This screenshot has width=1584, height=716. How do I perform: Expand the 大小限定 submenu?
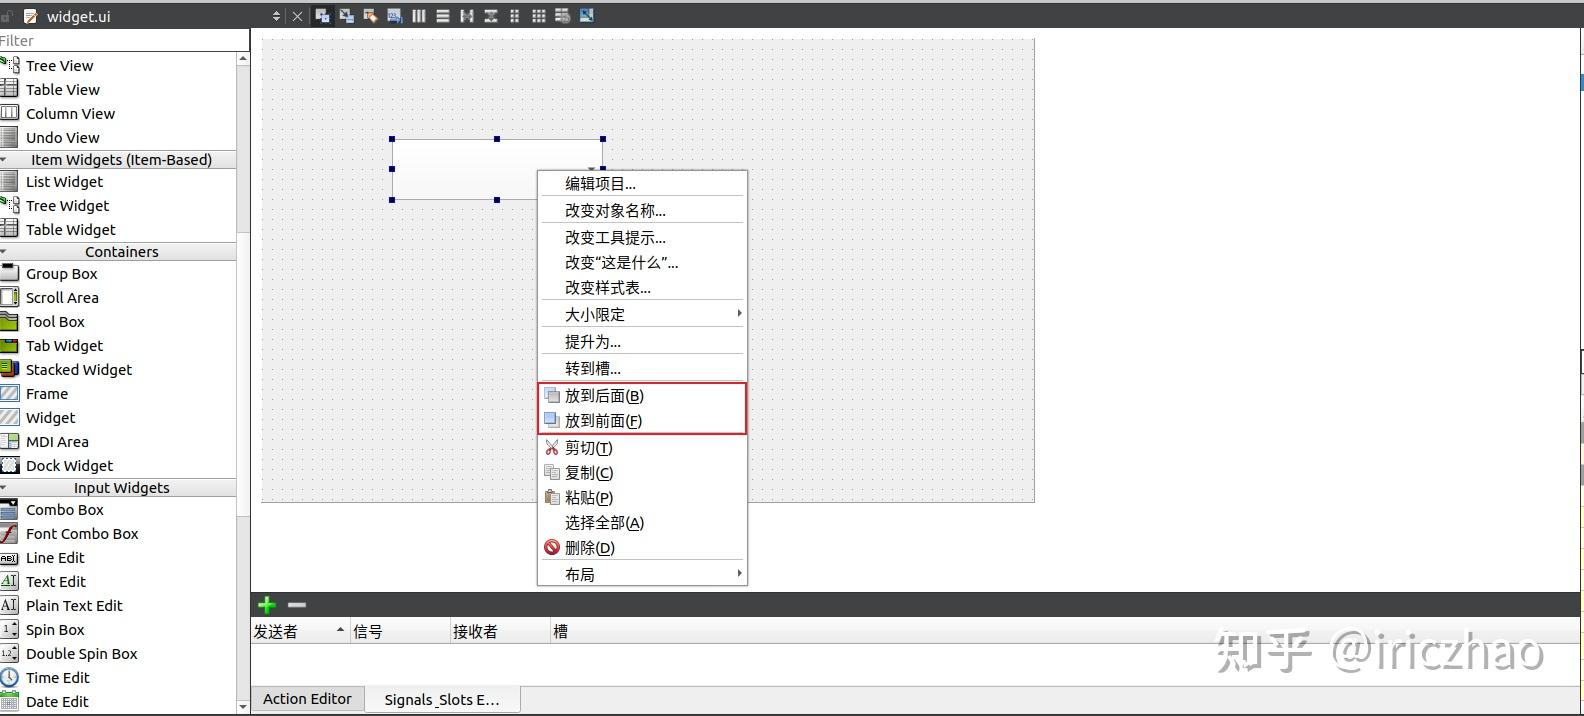[642, 314]
